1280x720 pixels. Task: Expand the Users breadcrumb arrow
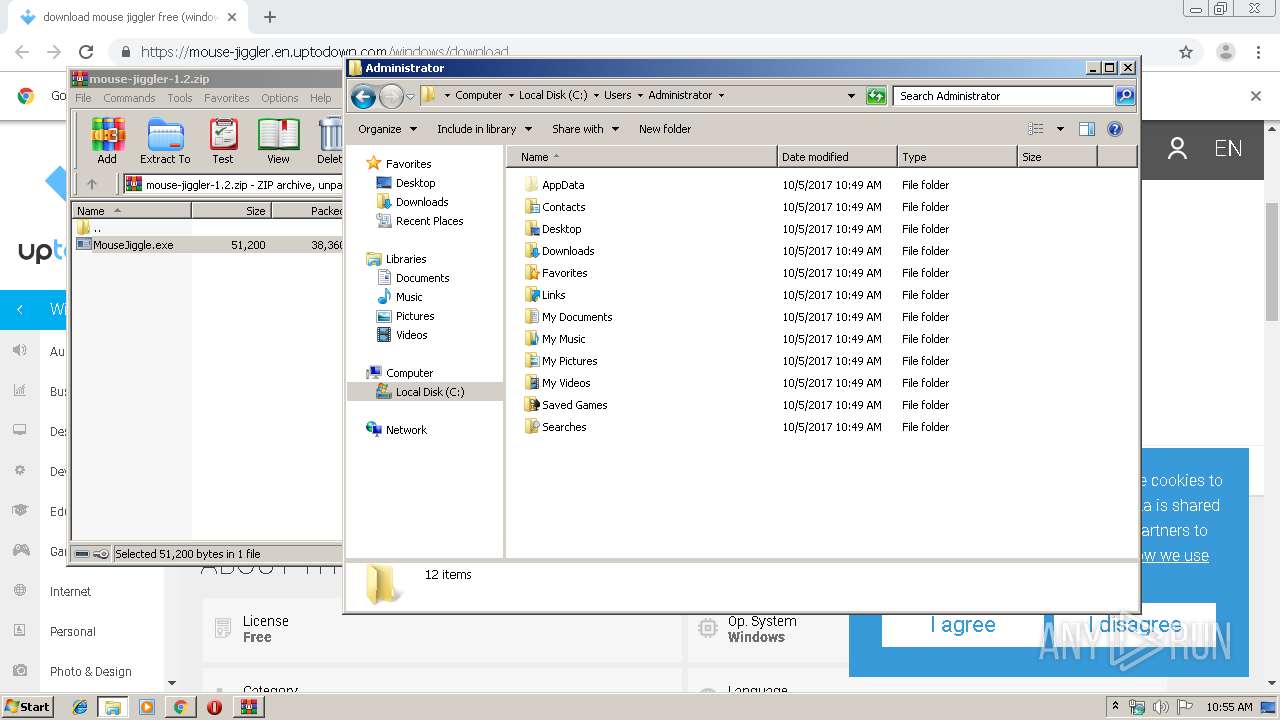pyautogui.click(x=639, y=96)
